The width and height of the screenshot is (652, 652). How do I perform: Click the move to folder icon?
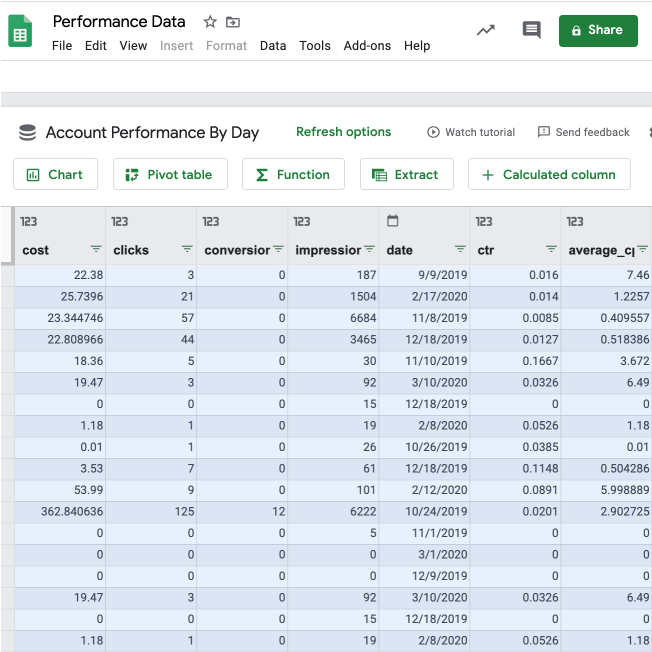click(x=233, y=22)
